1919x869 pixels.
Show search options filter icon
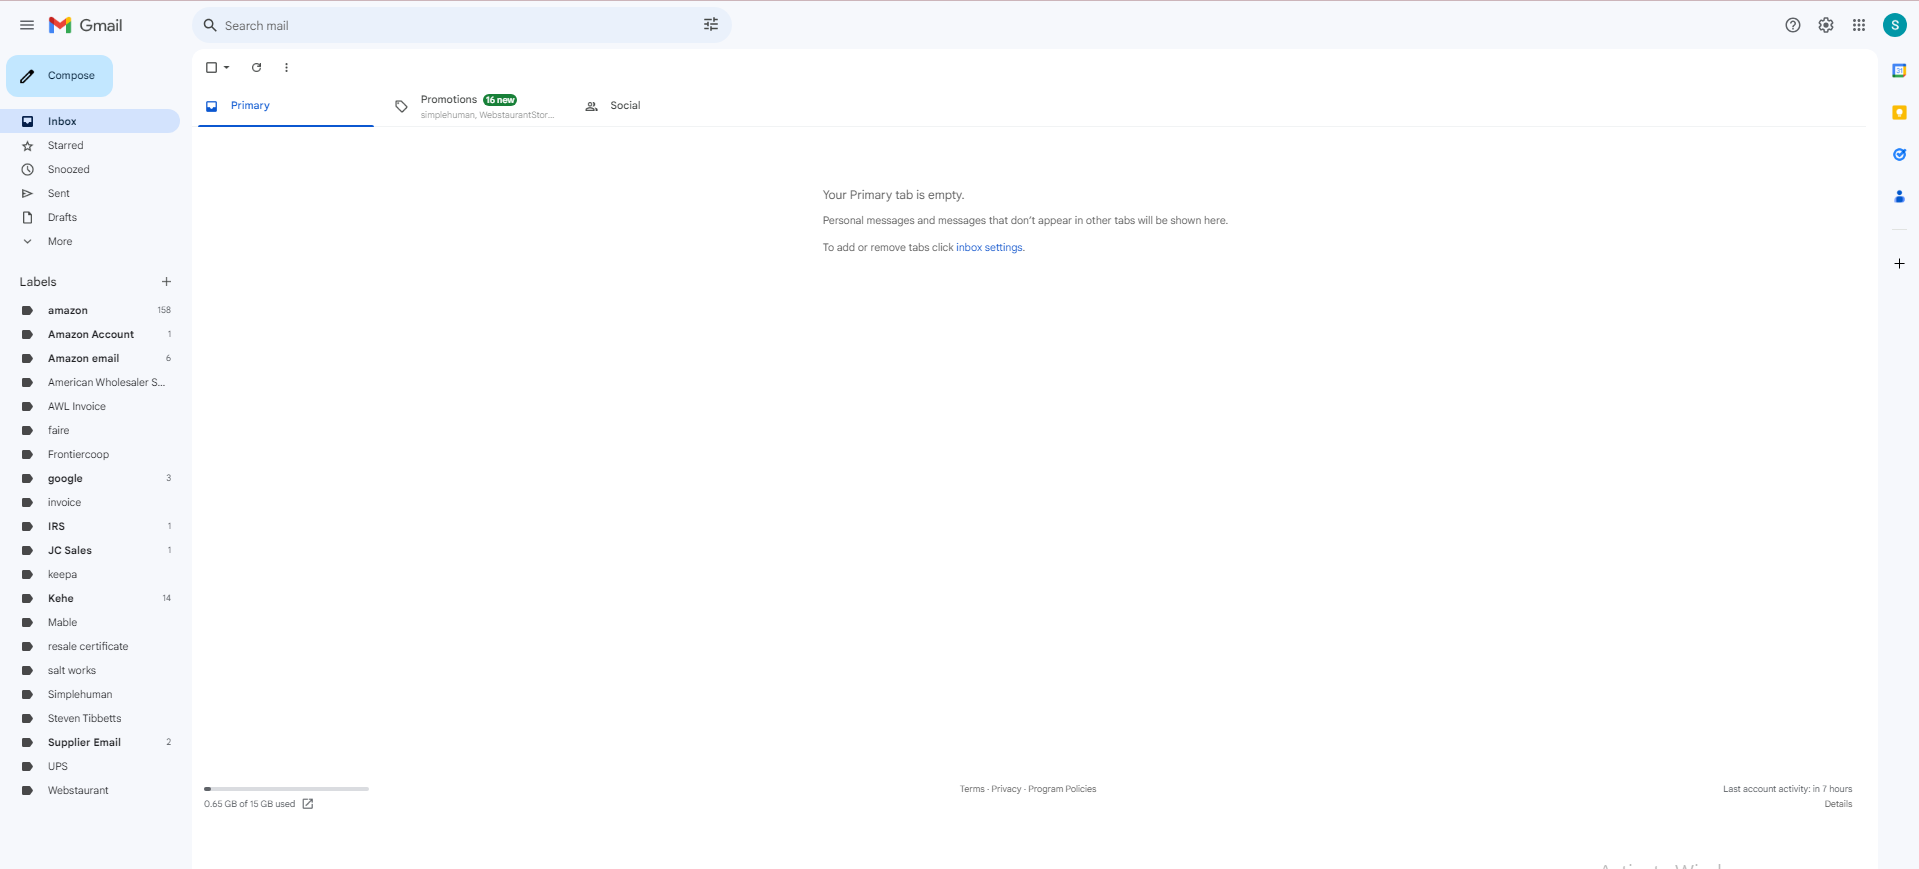711,25
